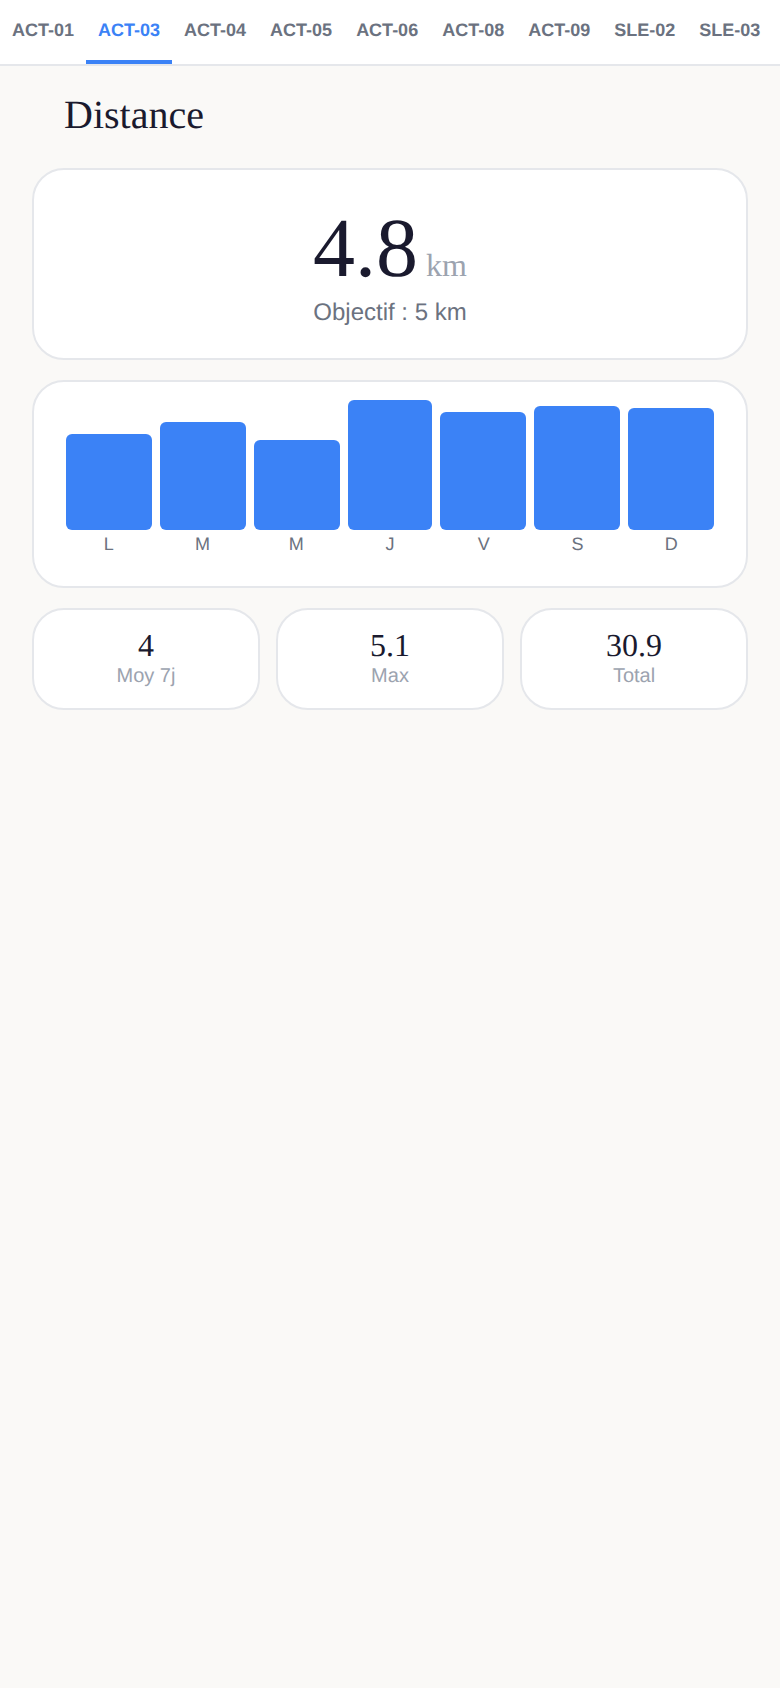Select the ACT-09 tab

559,31
